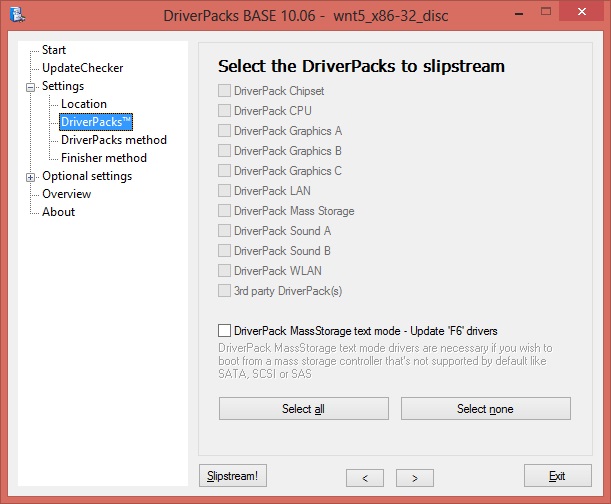Image resolution: width=611 pixels, height=504 pixels.
Task: Toggle DriverPack Graphics C checkbox
Action: [224, 171]
